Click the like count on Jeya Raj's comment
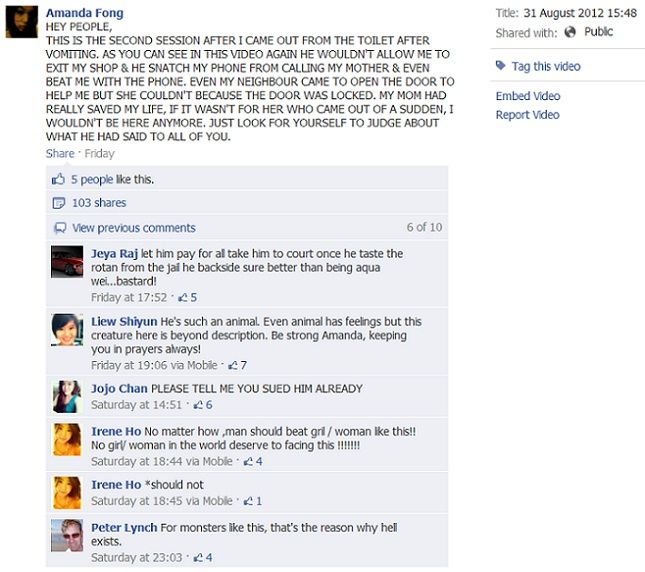 point(188,297)
